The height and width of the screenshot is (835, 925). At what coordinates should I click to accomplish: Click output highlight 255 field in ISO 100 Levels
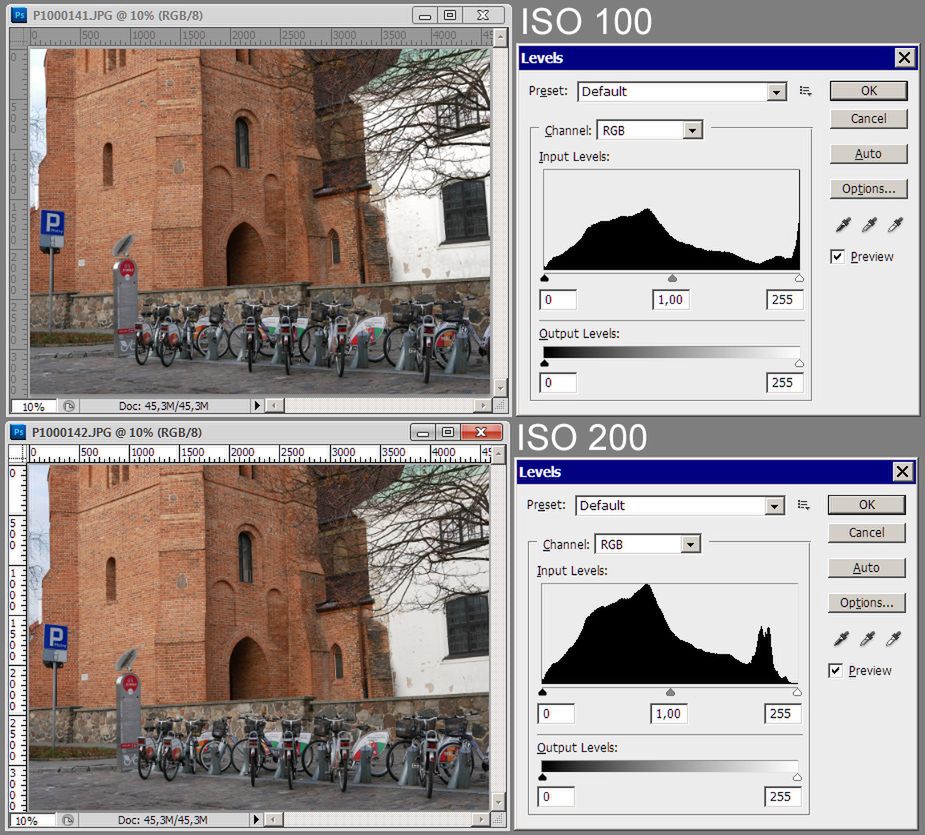(784, 383)
